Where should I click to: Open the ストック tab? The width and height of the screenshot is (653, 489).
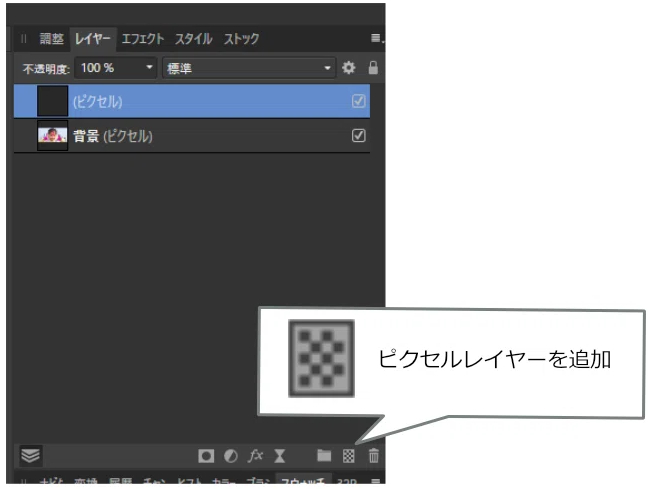pyautogui.click(x=242, y=39)
